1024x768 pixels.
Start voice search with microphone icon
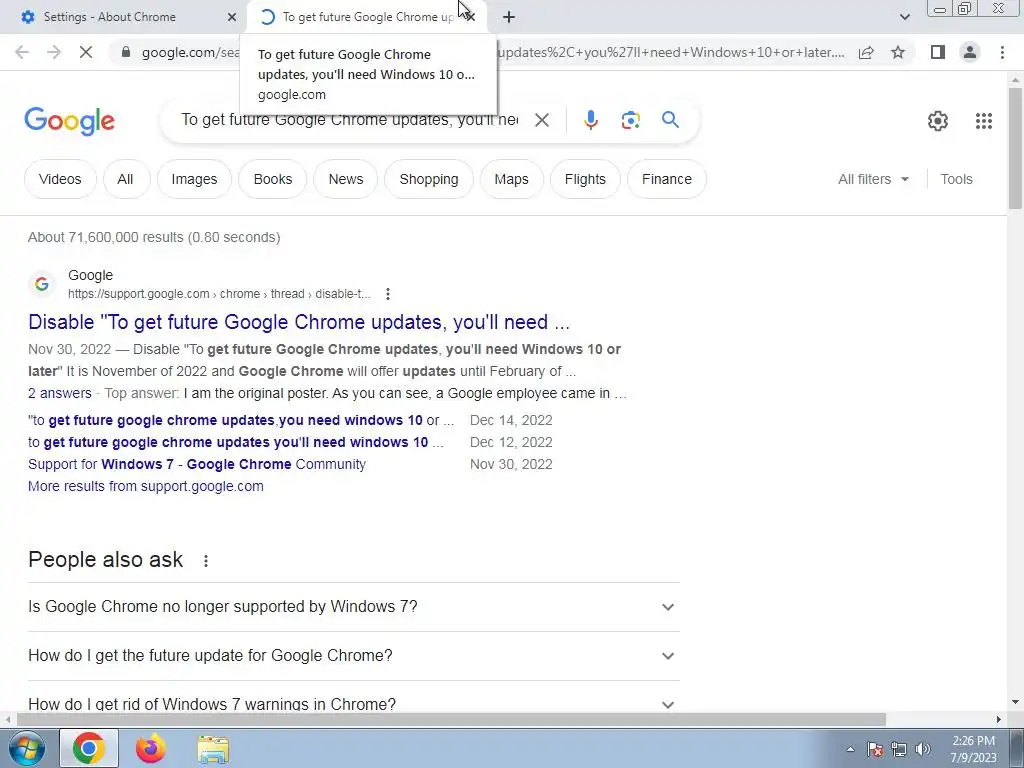590,120
